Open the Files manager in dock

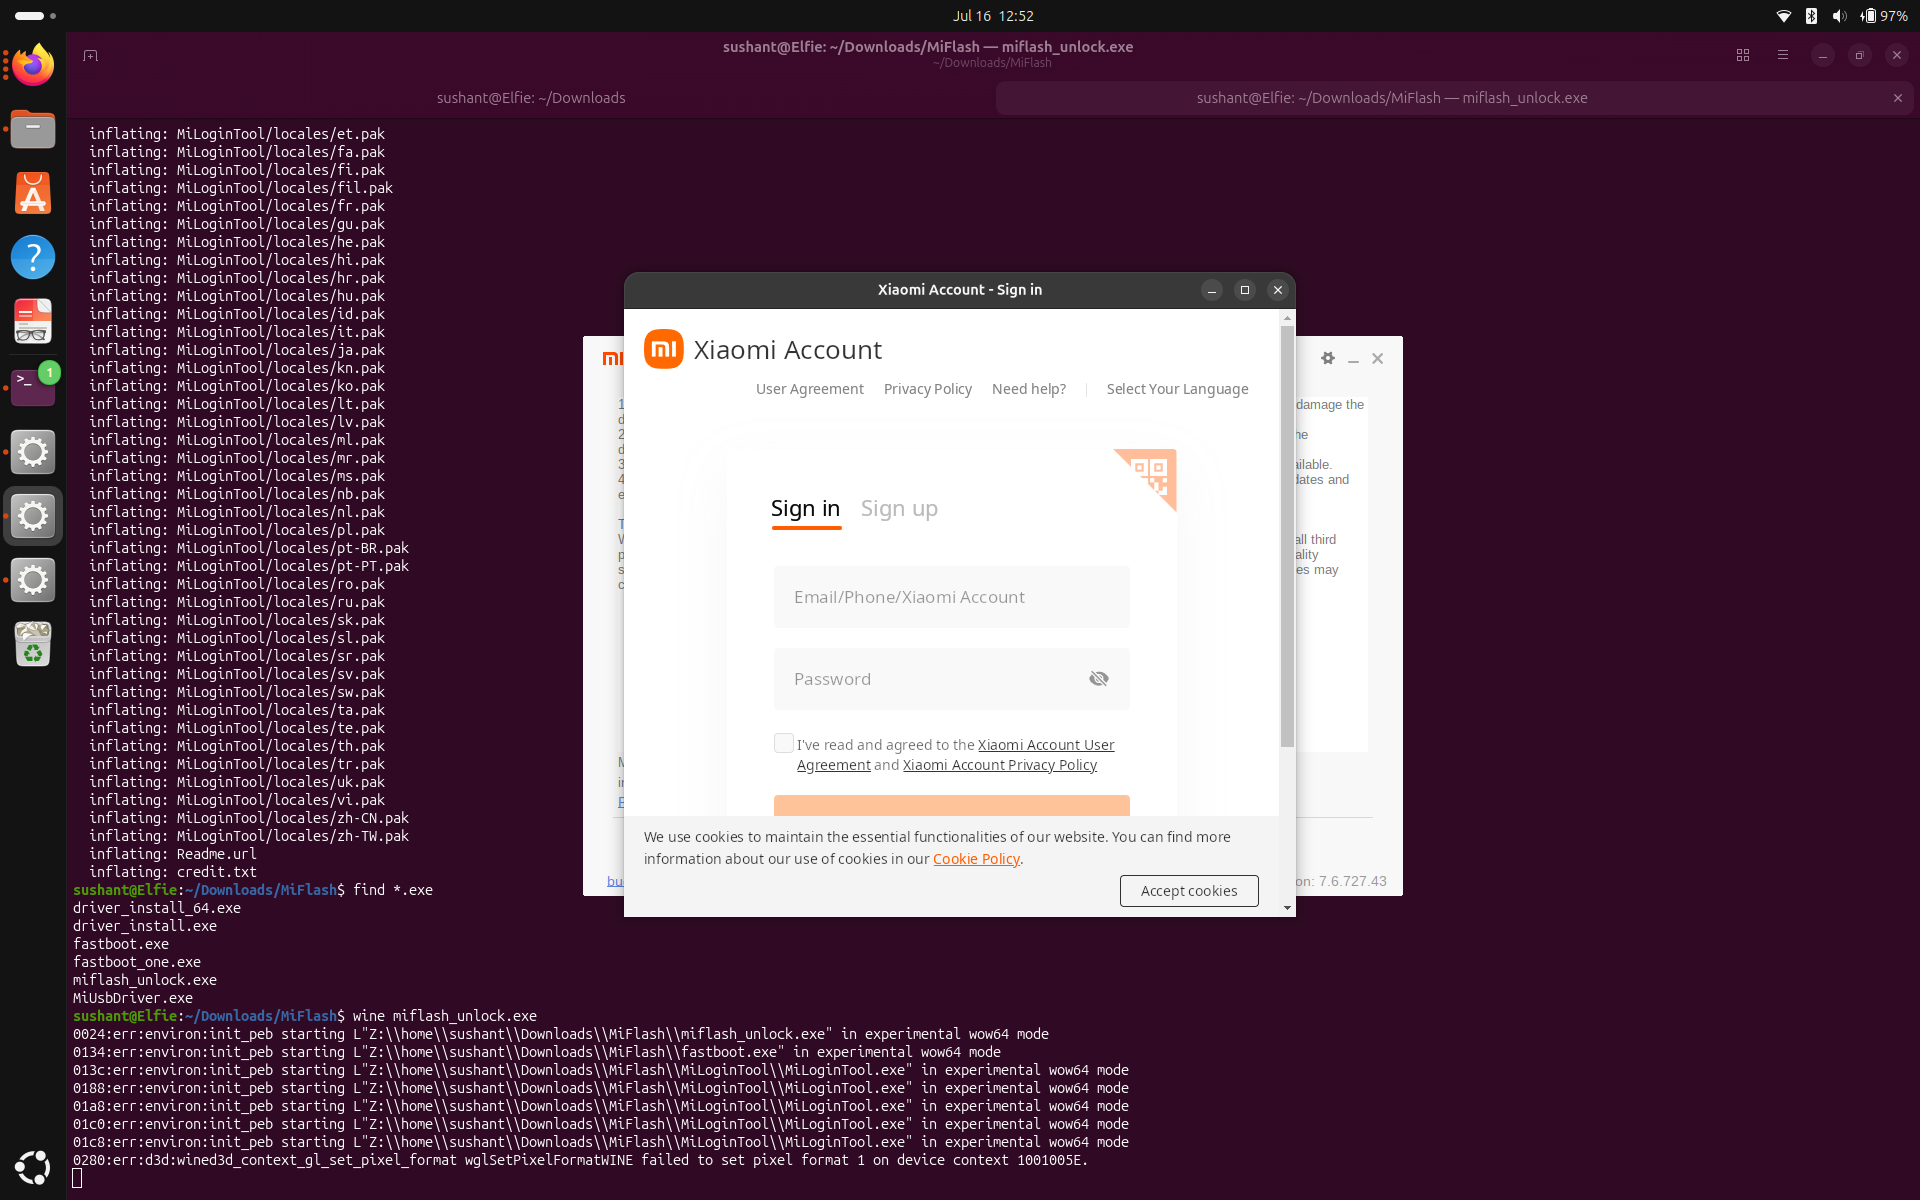coord(33,129)
